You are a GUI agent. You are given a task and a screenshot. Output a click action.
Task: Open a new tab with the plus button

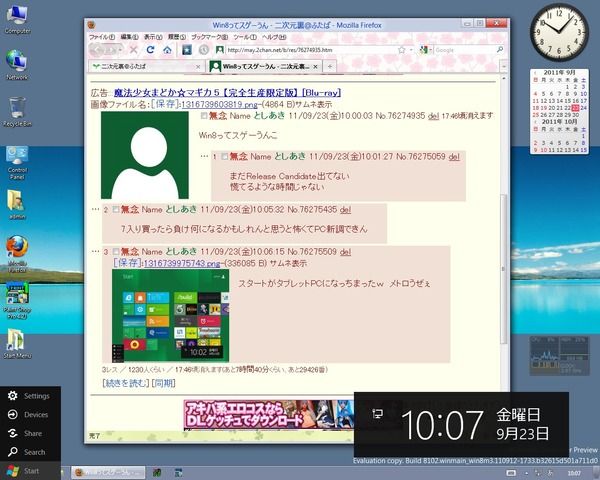(x=329, y=67)
